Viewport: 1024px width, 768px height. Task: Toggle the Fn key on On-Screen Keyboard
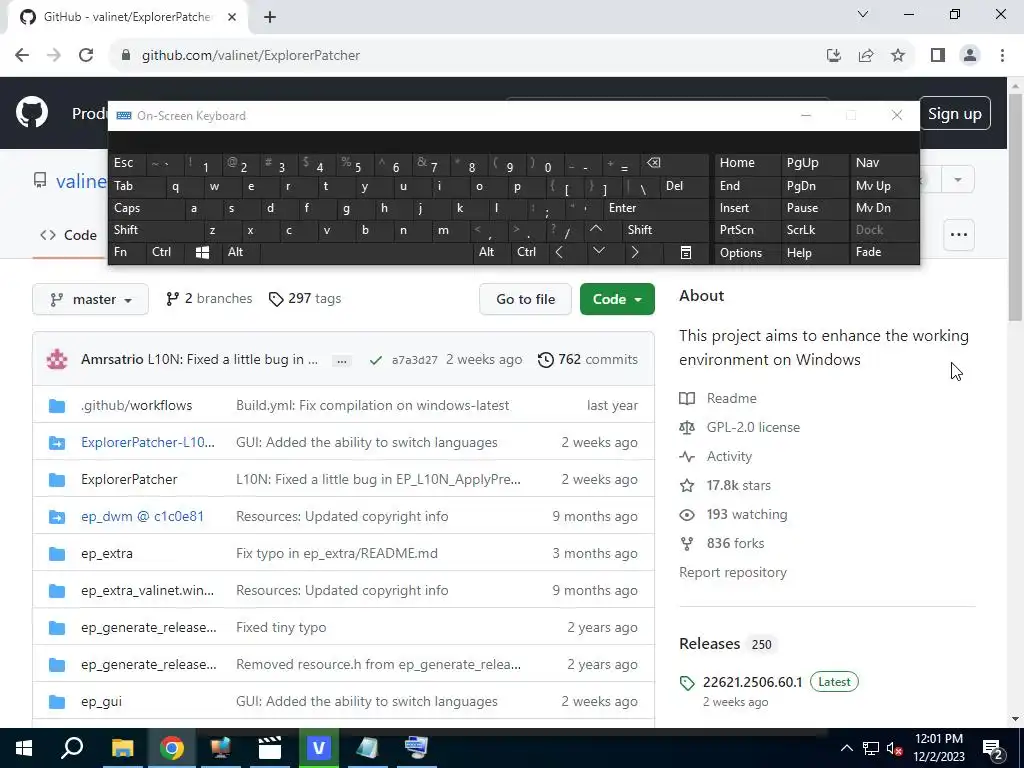point(127,252)
